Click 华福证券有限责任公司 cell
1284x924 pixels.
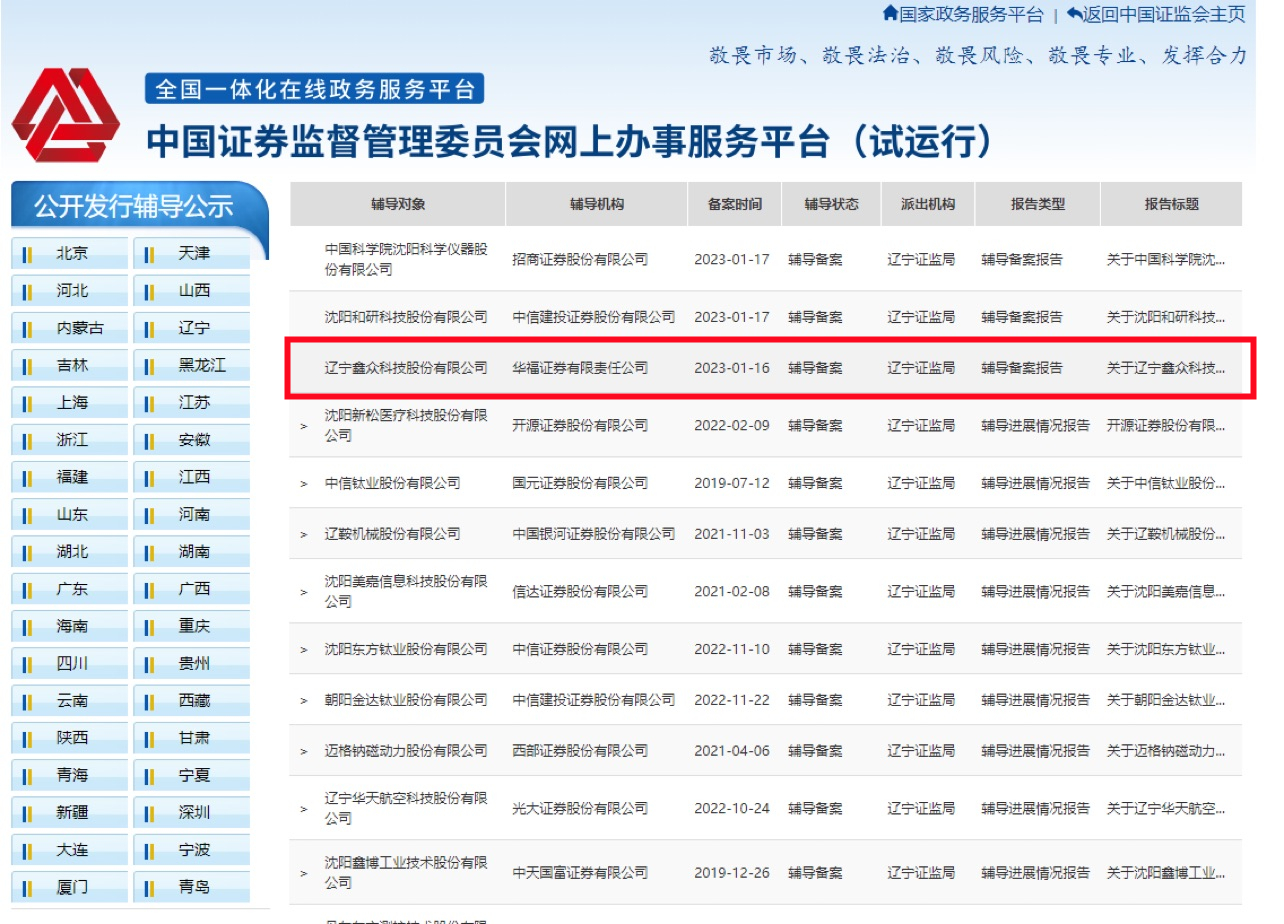tap(580, 368)
